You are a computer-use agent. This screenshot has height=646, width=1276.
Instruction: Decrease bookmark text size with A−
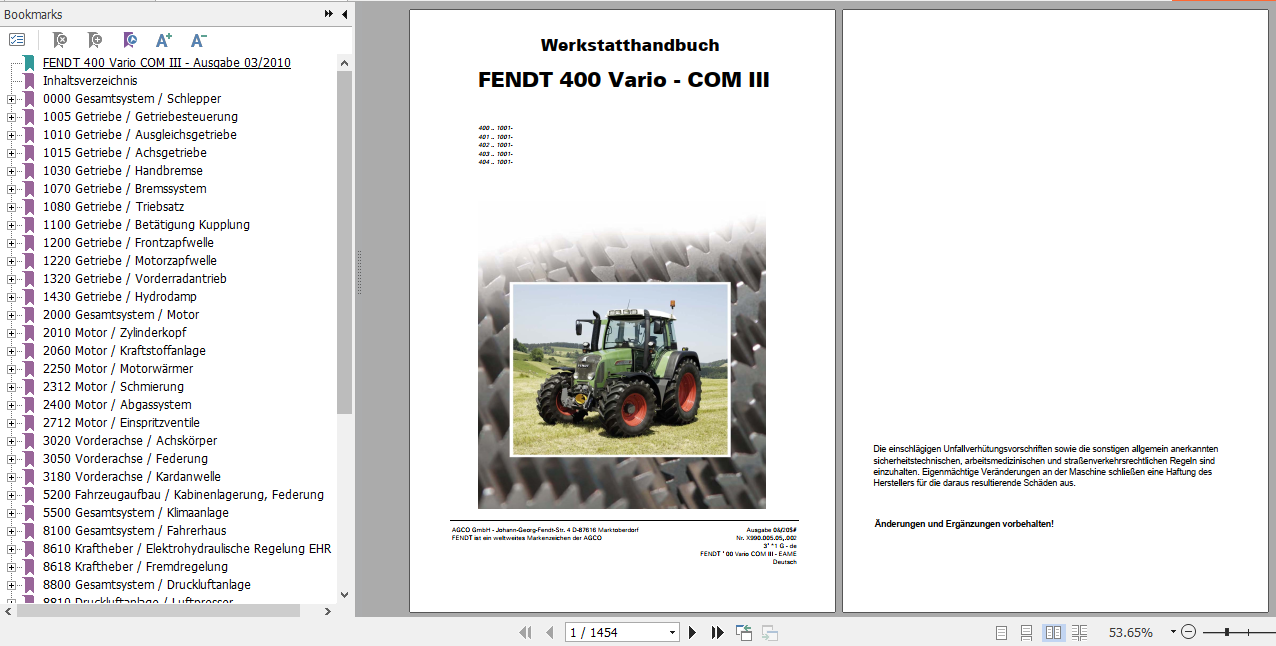pyautogui.click(x=198, y=40)
